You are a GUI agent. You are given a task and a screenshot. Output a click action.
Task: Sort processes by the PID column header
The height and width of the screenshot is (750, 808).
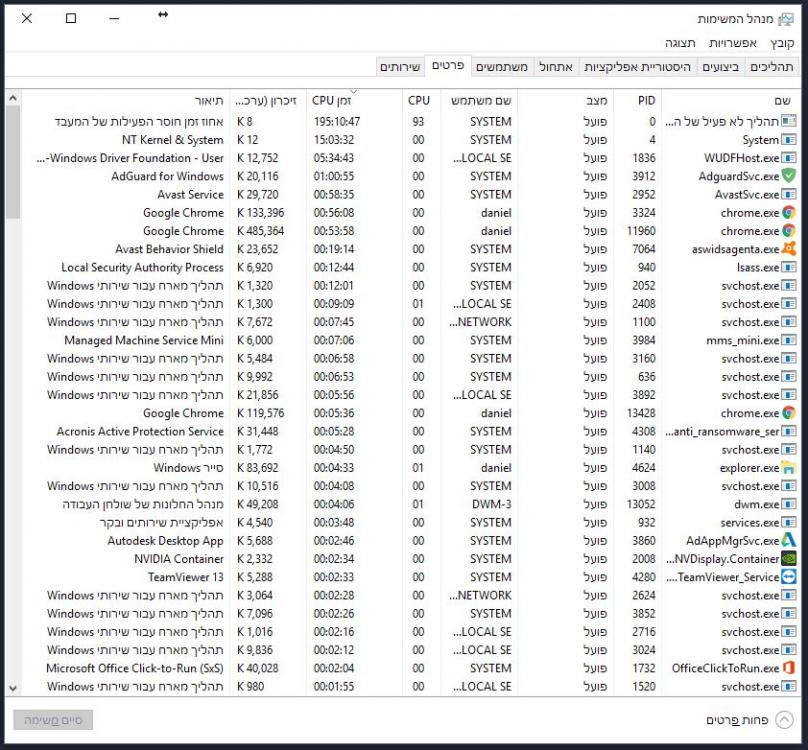646,101
